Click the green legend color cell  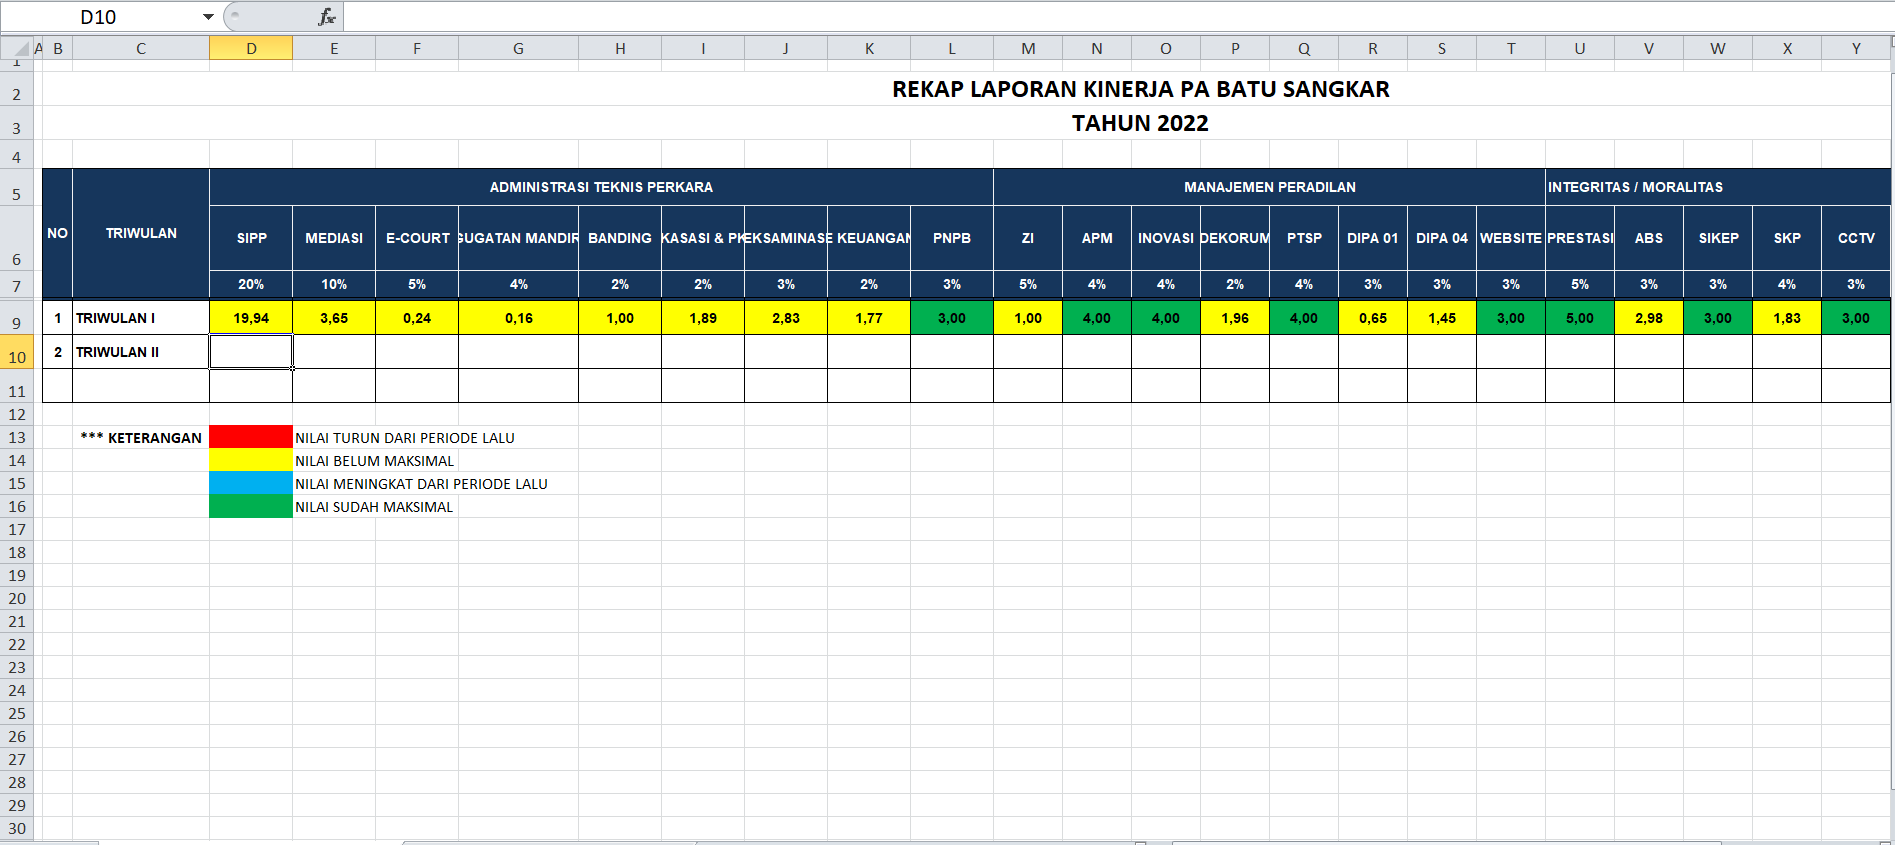pyautogui.click(x=251, y=506)
